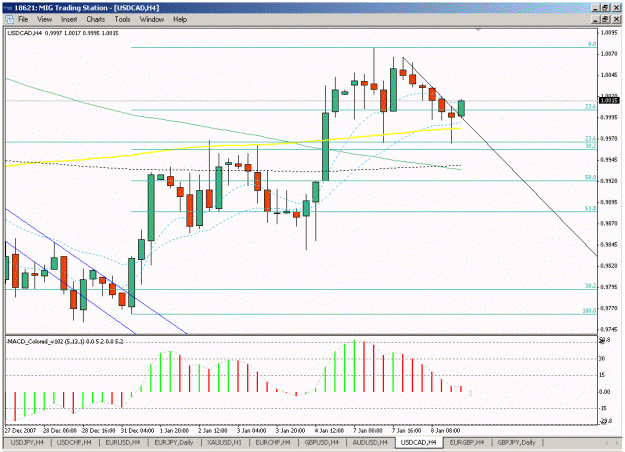The image size is (625, 452).
Task: Click the 27 Dec 2007 time axis label
Action: [20, 430]
